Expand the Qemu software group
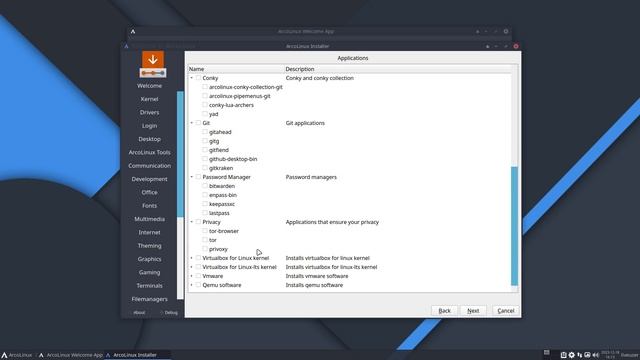This screenshot has width=640, height=360. tap(191, 284)
